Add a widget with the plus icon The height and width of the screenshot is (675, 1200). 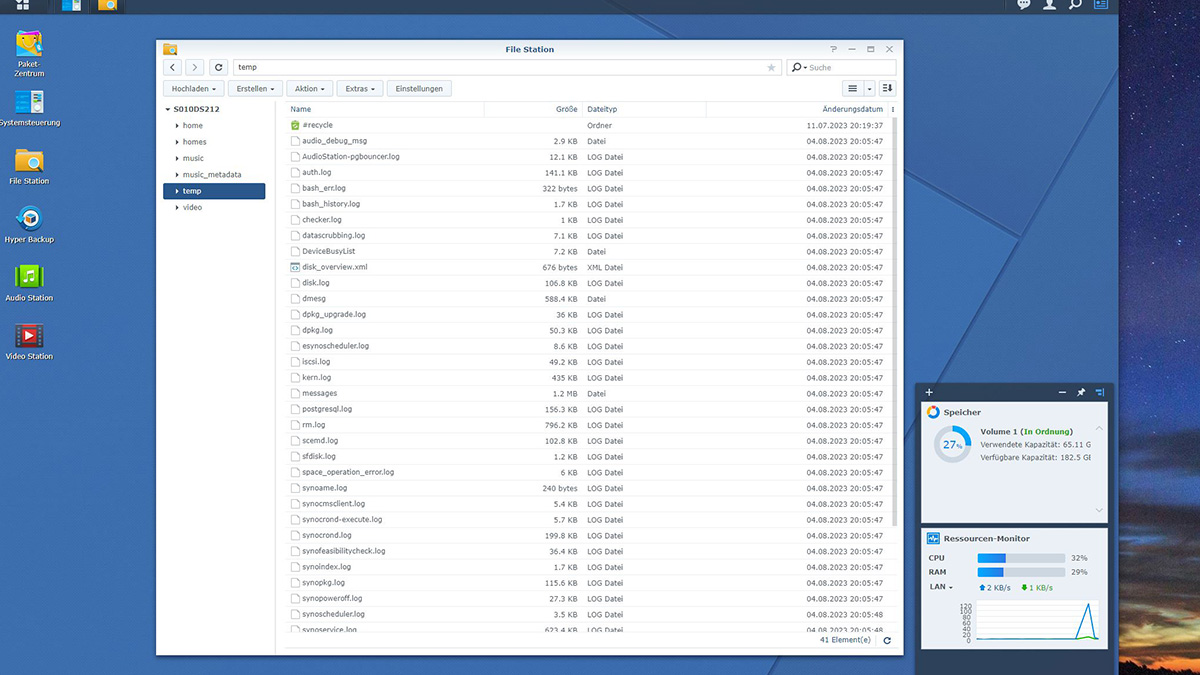coord(929,392)
